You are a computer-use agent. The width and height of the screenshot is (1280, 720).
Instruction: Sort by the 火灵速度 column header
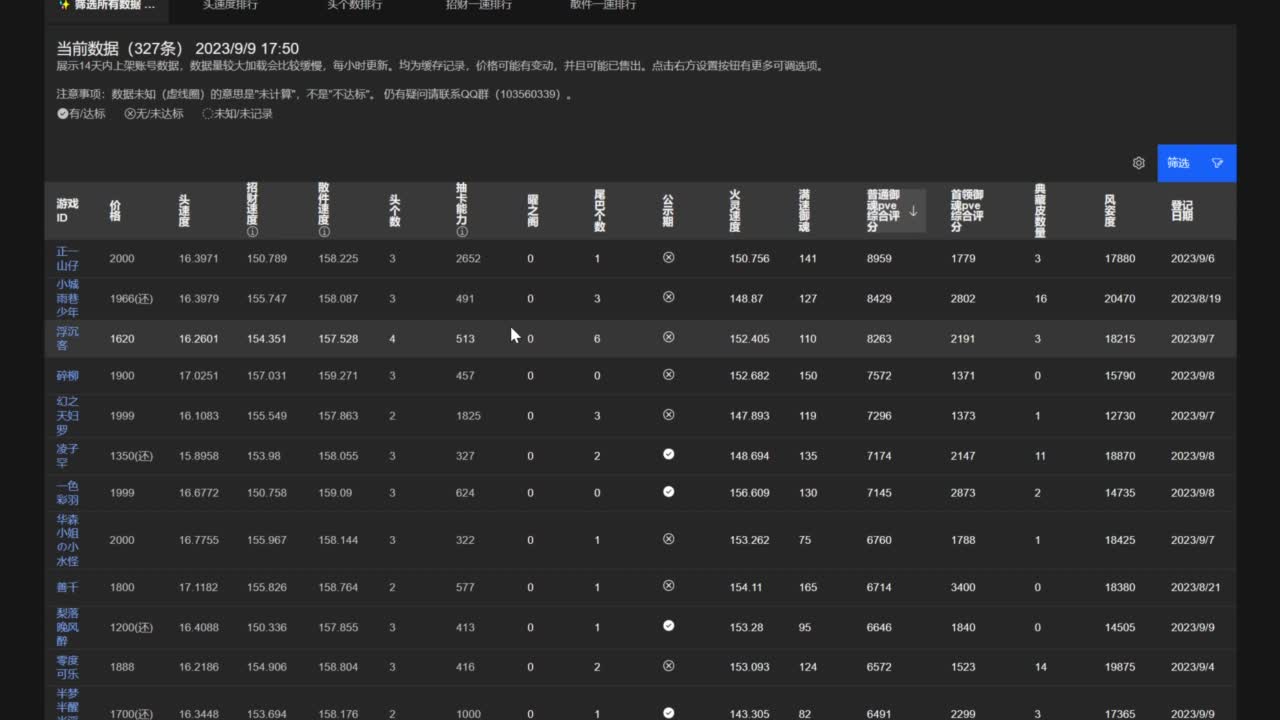735,211
